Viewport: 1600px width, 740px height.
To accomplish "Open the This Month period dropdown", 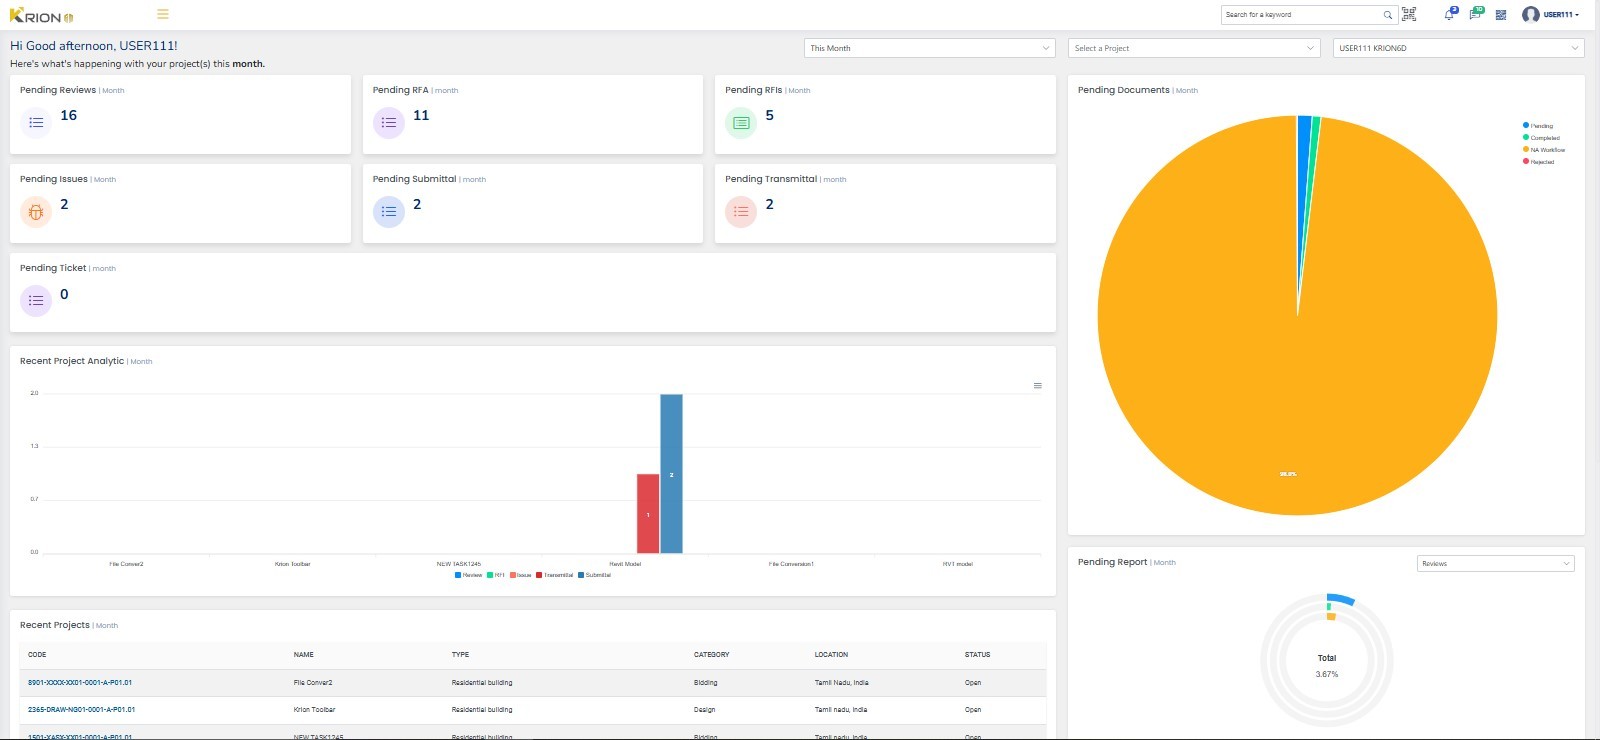I will coord(929,48).
